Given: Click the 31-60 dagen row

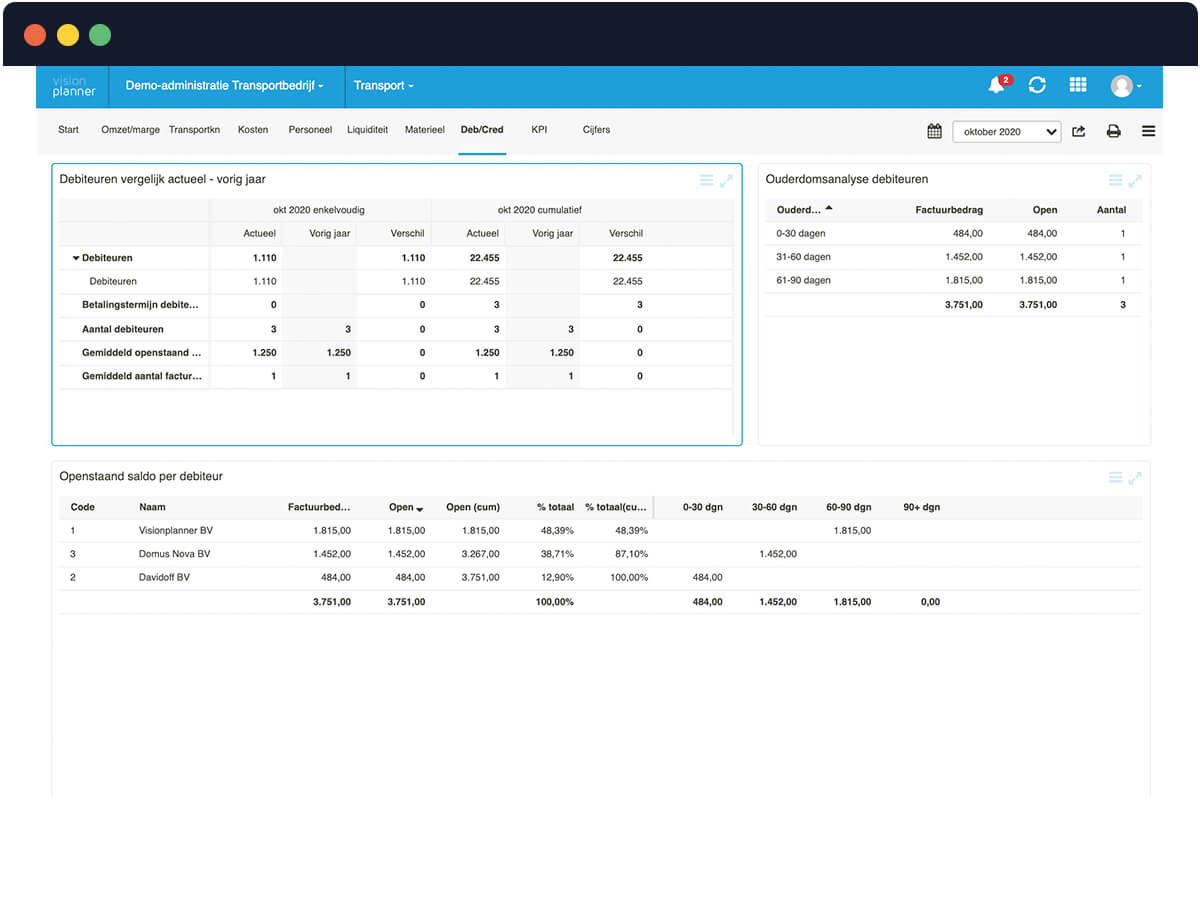Looking at the screenshot, I should (x=954, y=257).
